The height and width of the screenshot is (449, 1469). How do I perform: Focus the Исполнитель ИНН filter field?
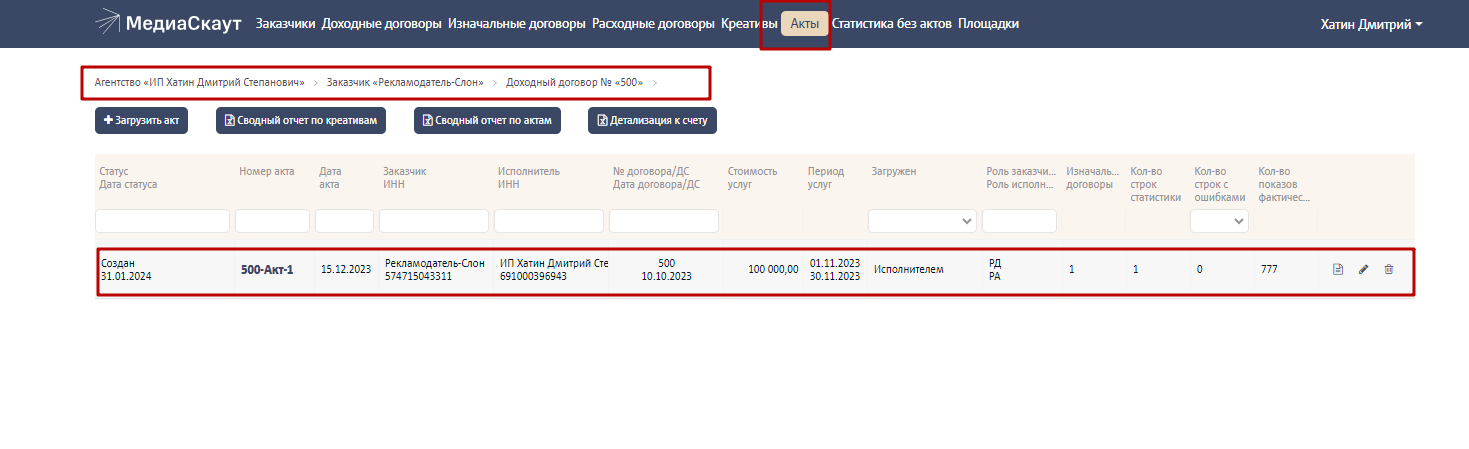coord(549,221)
